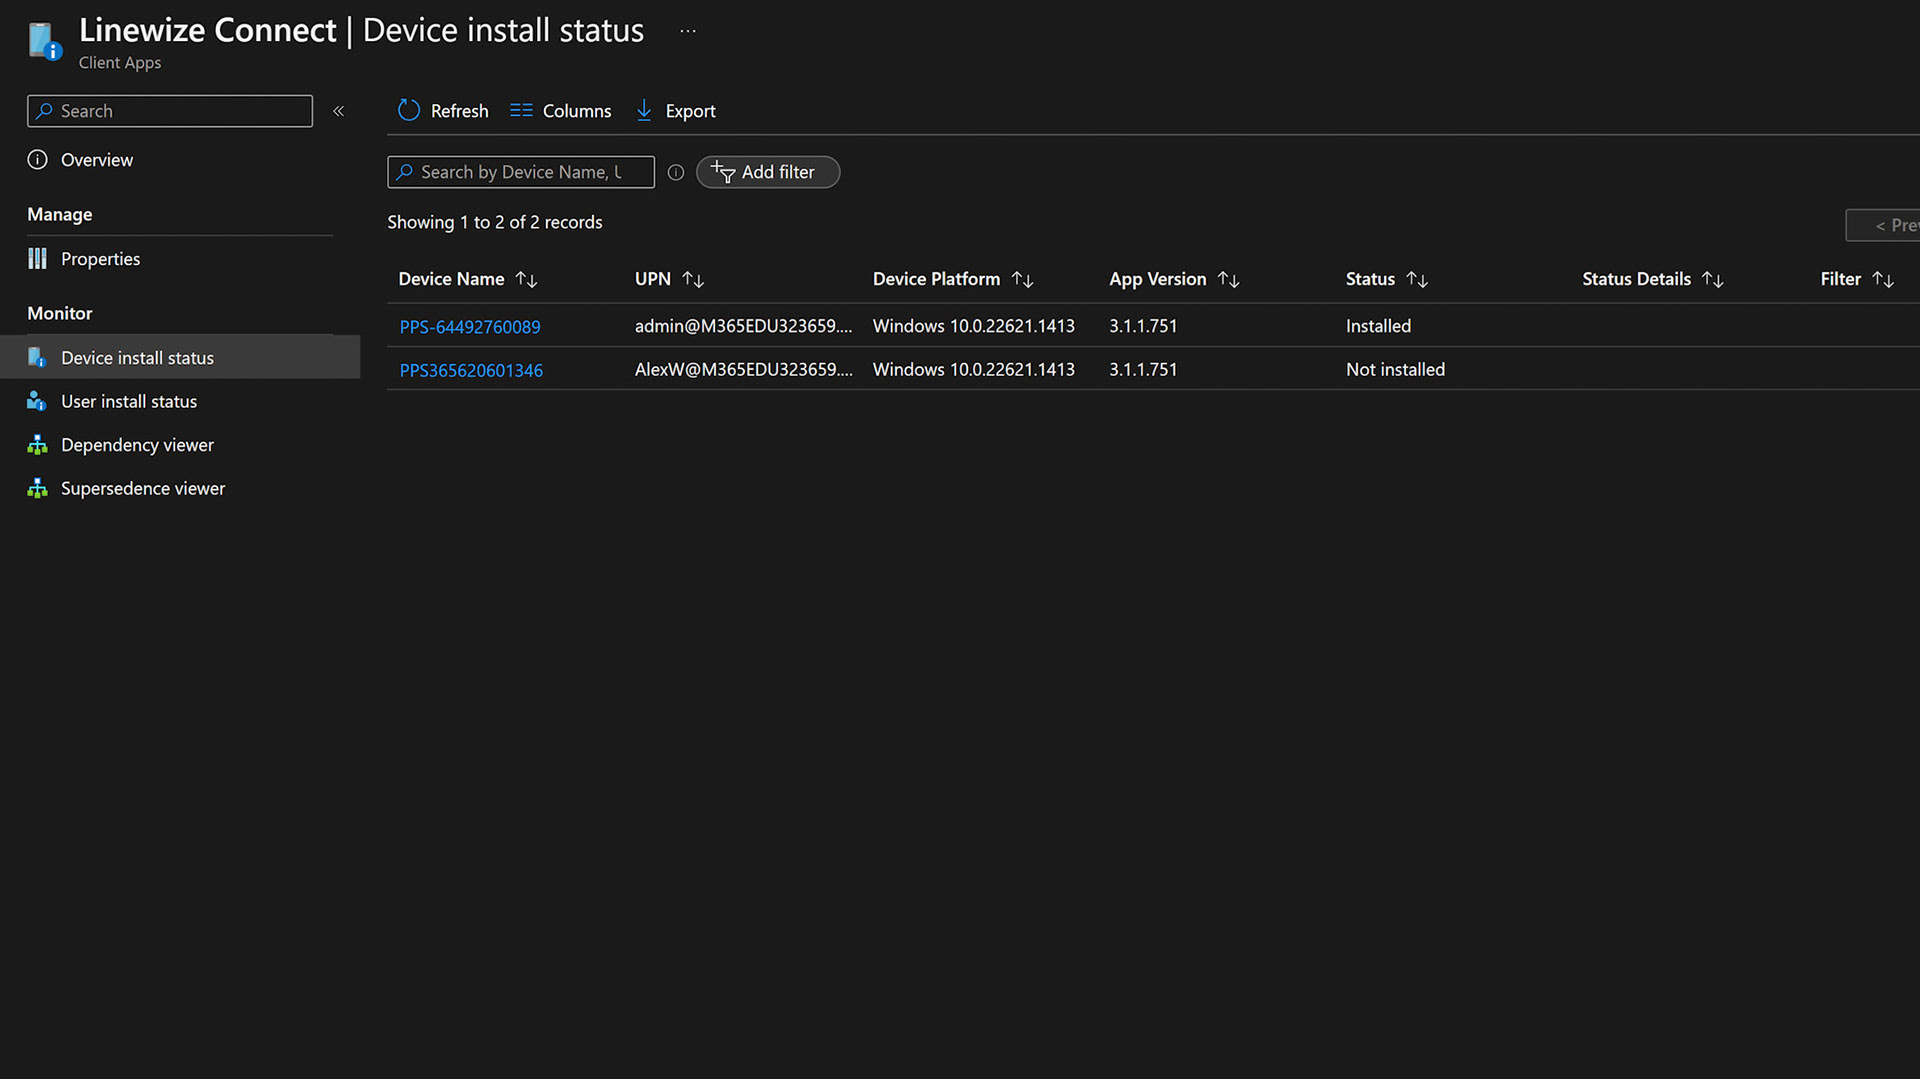Open the Overview page
The image size is (1920, 1079).
(96, 160)
